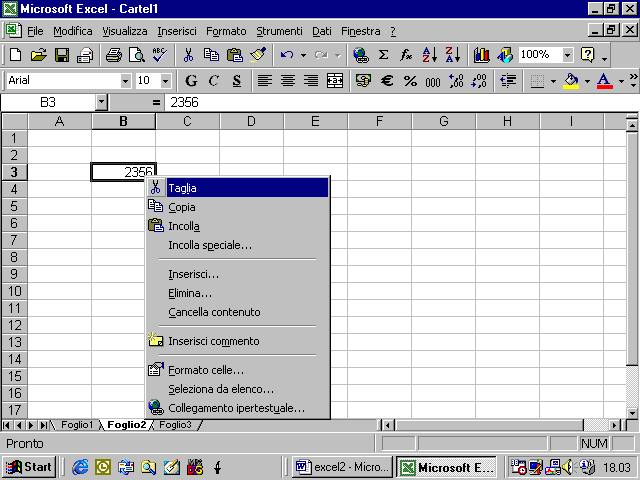Click the New workbook icon
The width and height of the screenshot is (640, 480).
tap(16, 54)
